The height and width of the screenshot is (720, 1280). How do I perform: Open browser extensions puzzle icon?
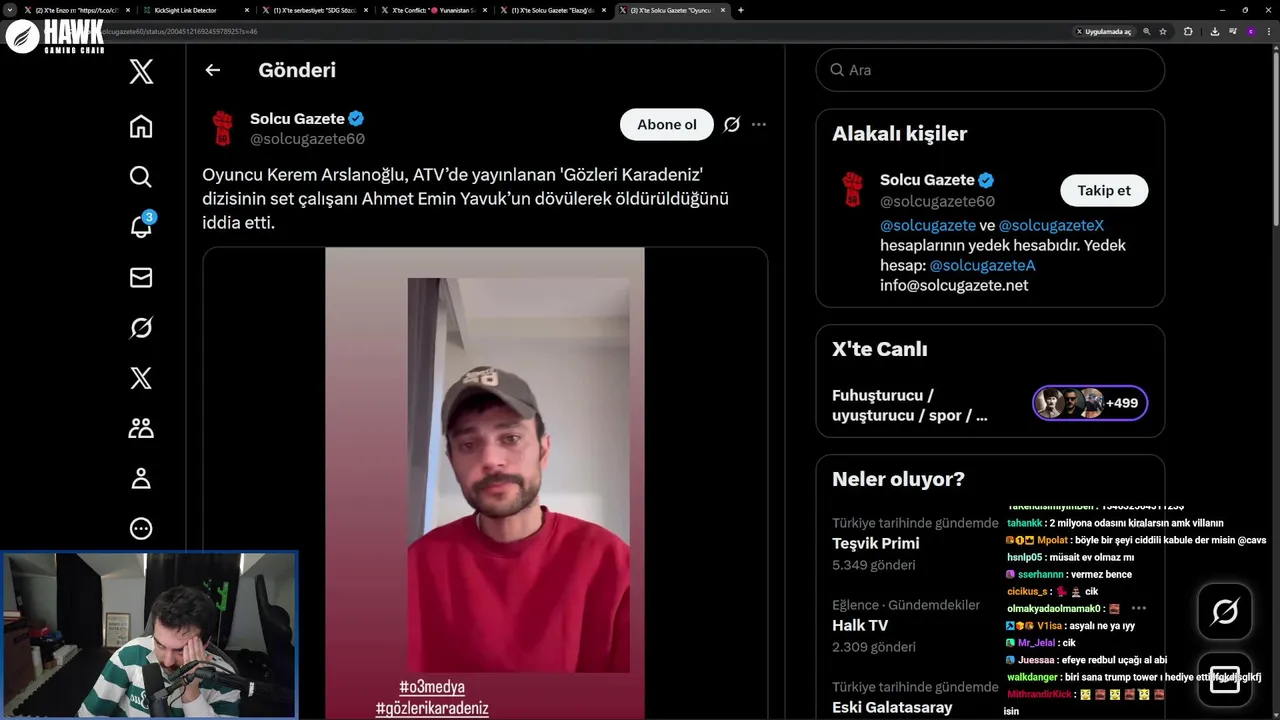[1188, 31]
